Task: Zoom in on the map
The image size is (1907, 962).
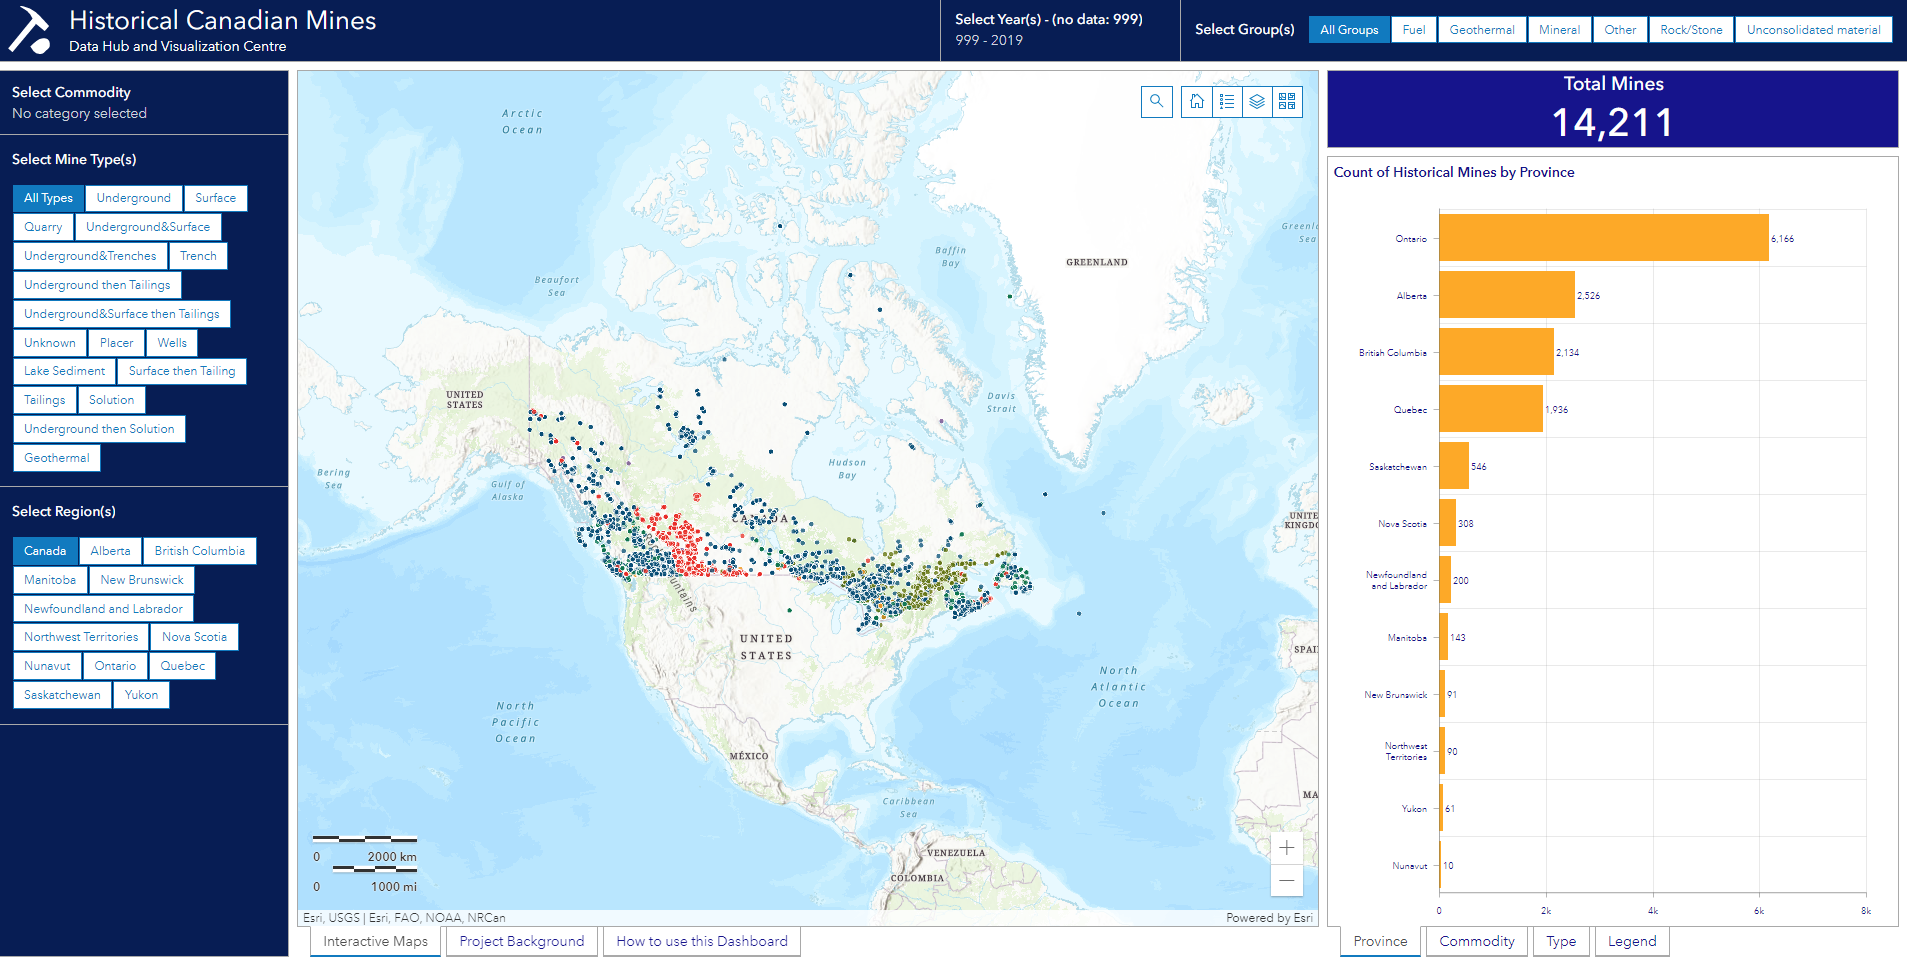Action: click(x=1286, y=847)
